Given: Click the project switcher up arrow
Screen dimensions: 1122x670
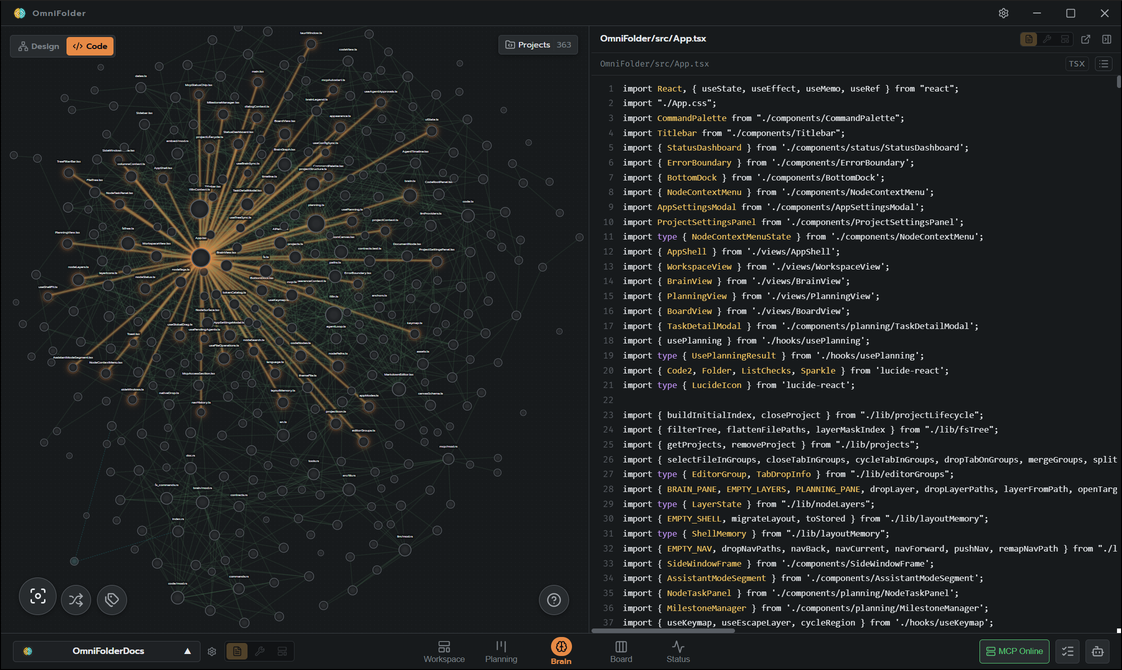Looking at the screenshot, I should pos(187,651).
